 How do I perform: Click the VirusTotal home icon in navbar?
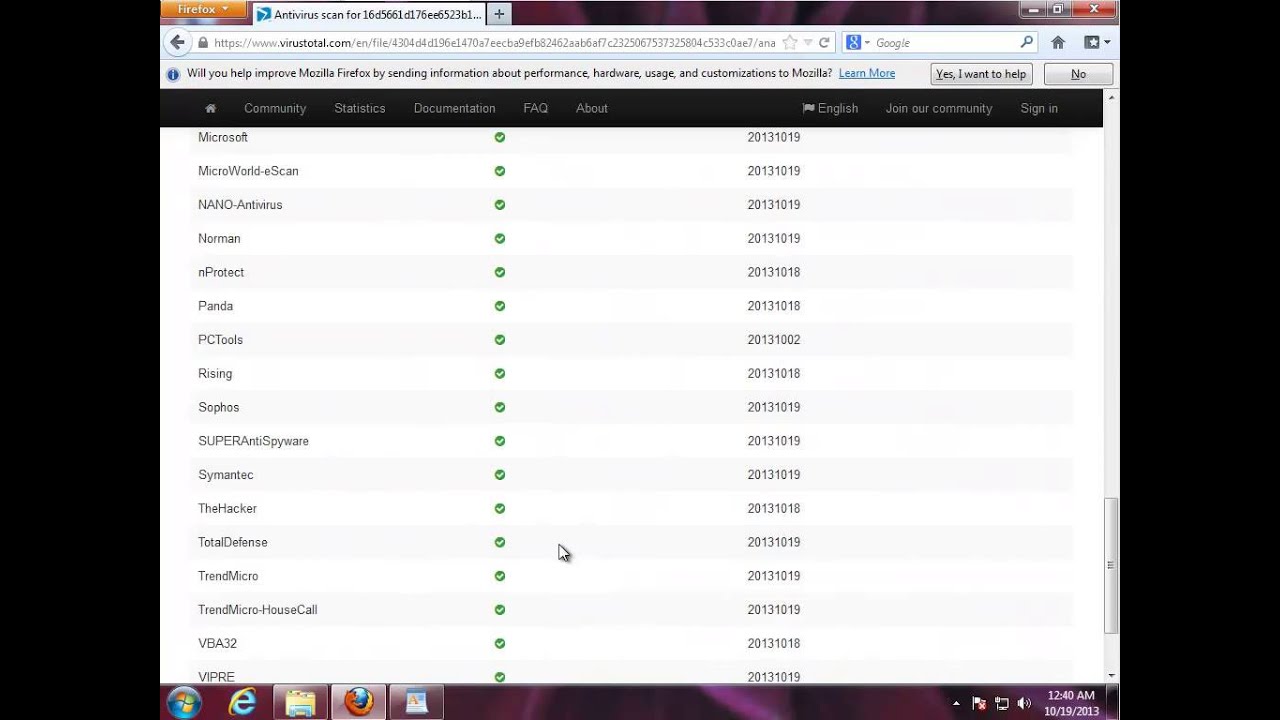pyautogui.click(x=210, y=108)
